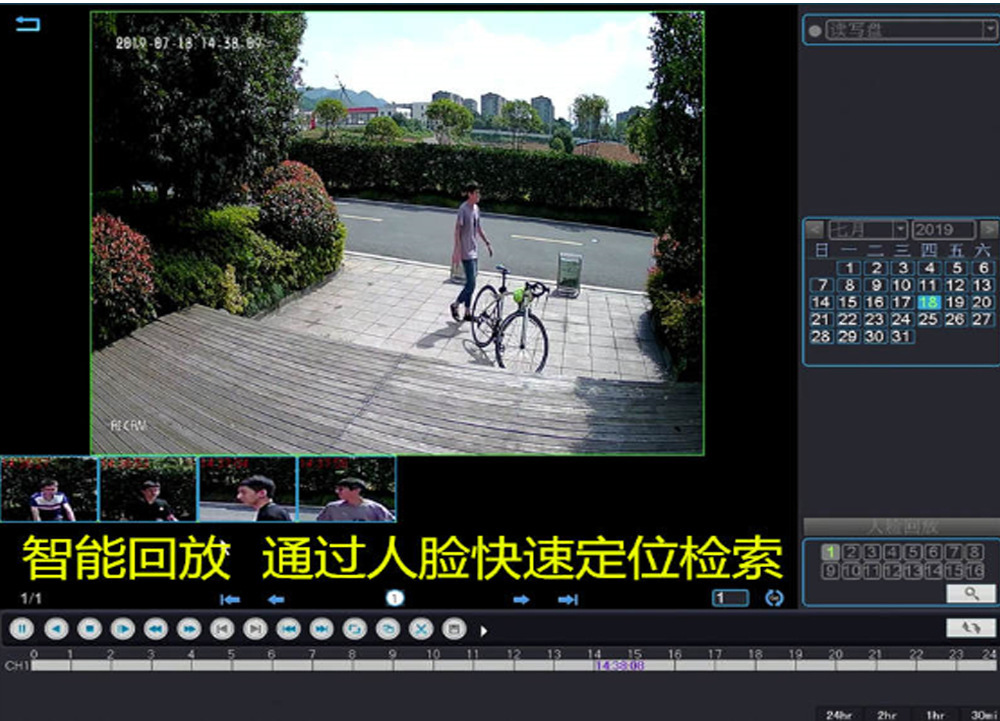Go to last face results page
1000x721 pixels.
[568, 599]
